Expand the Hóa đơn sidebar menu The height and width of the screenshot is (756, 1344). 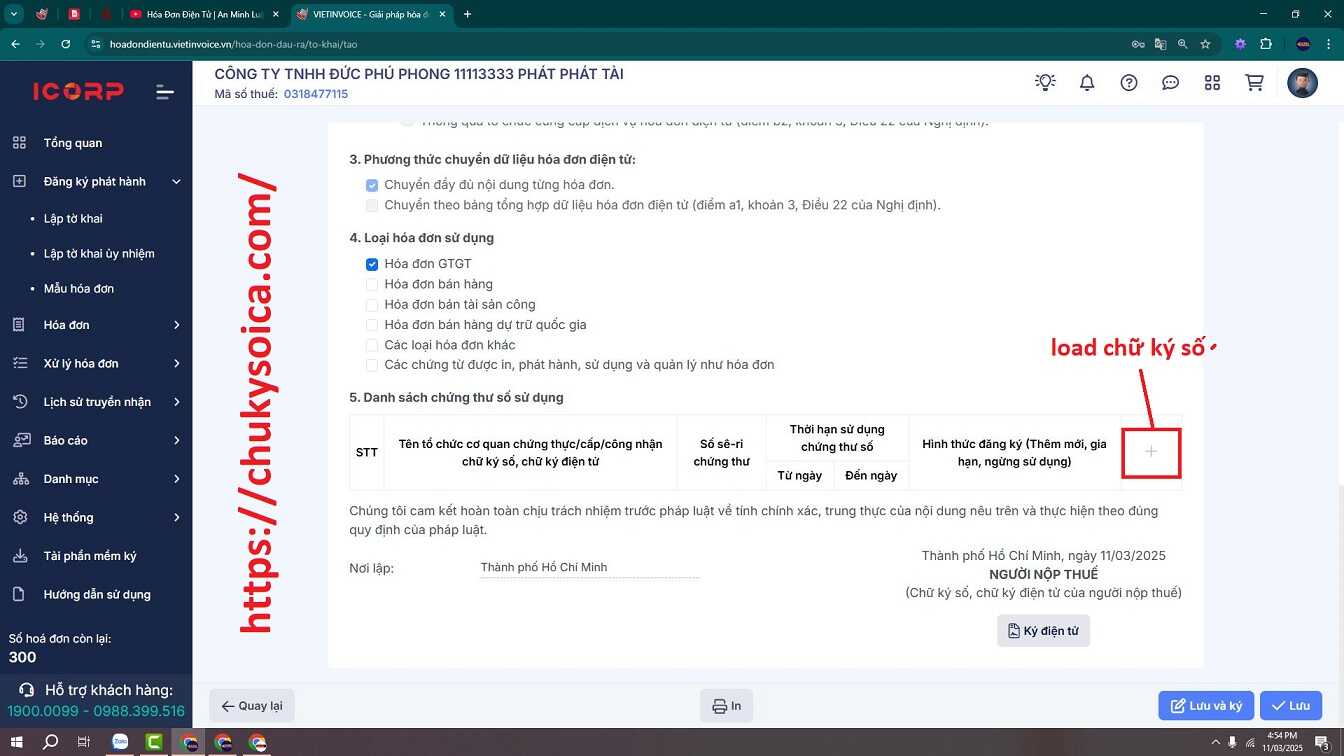pos(96,325)
